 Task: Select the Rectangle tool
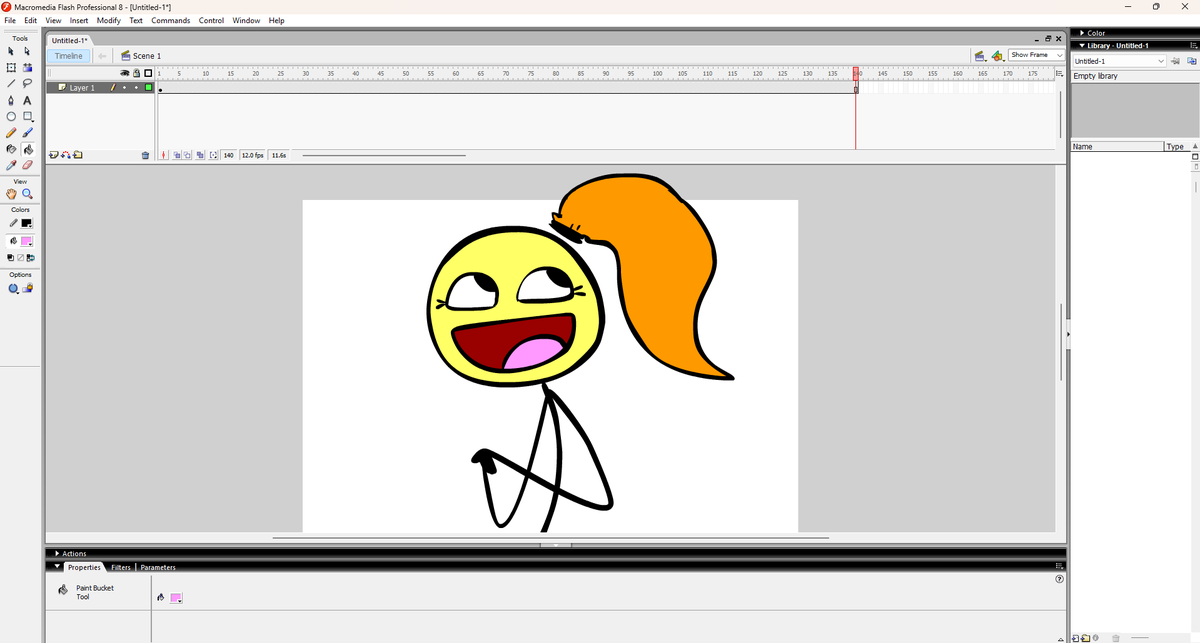[x=28, y=116]
